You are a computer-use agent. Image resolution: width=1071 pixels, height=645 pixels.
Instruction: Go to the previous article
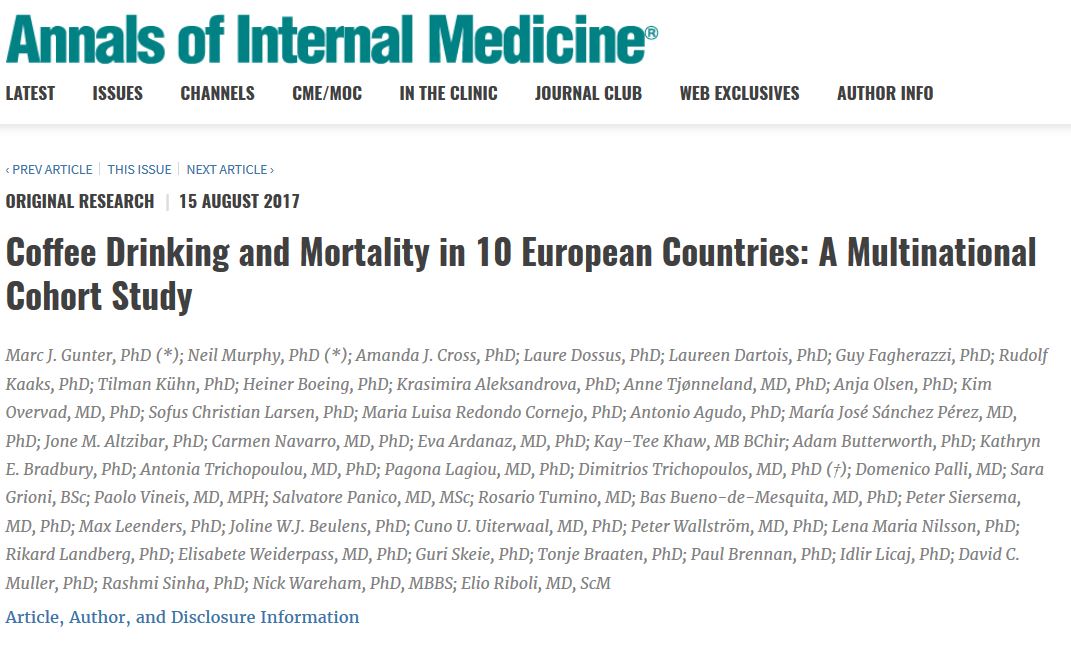pos(49,170)
